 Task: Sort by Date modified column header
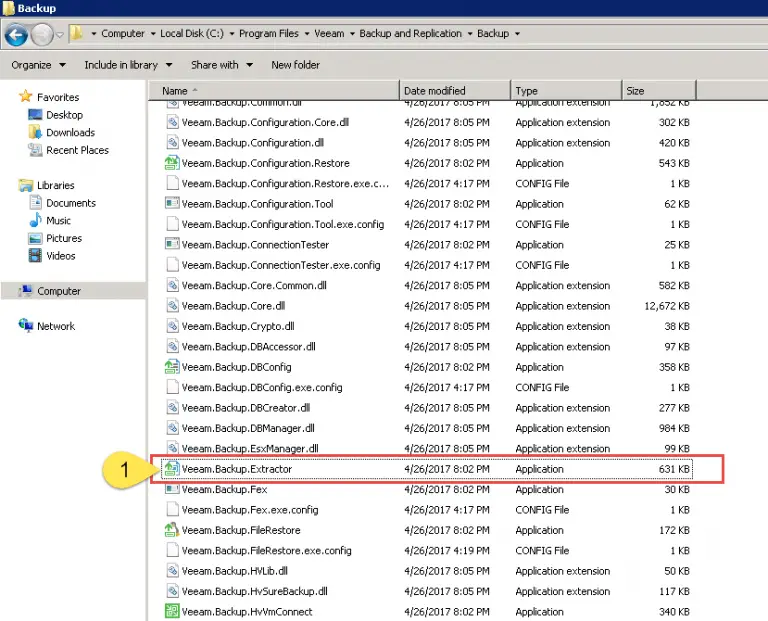[455, 91]
